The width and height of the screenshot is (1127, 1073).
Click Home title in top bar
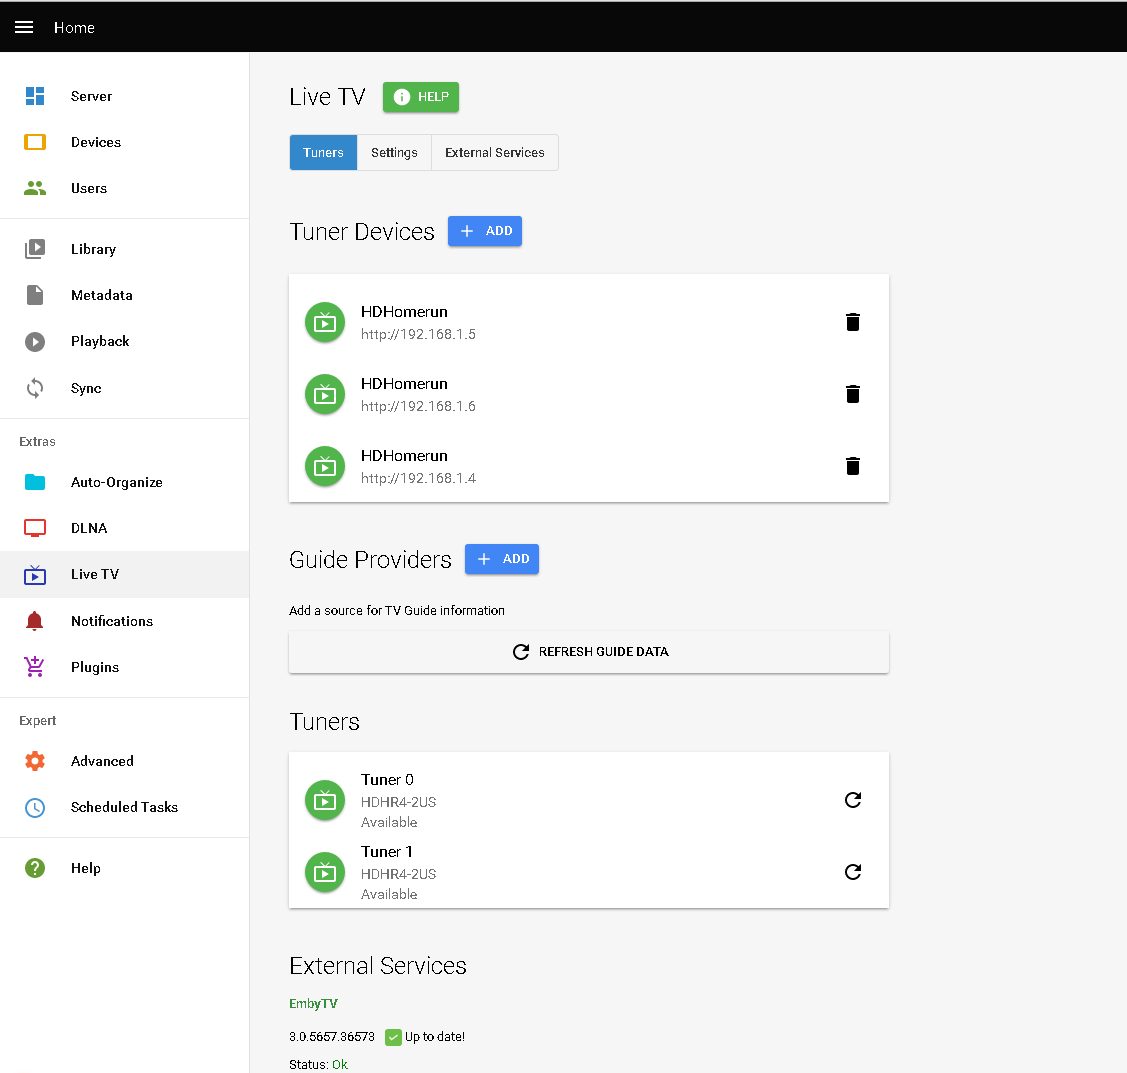point(75,27)
